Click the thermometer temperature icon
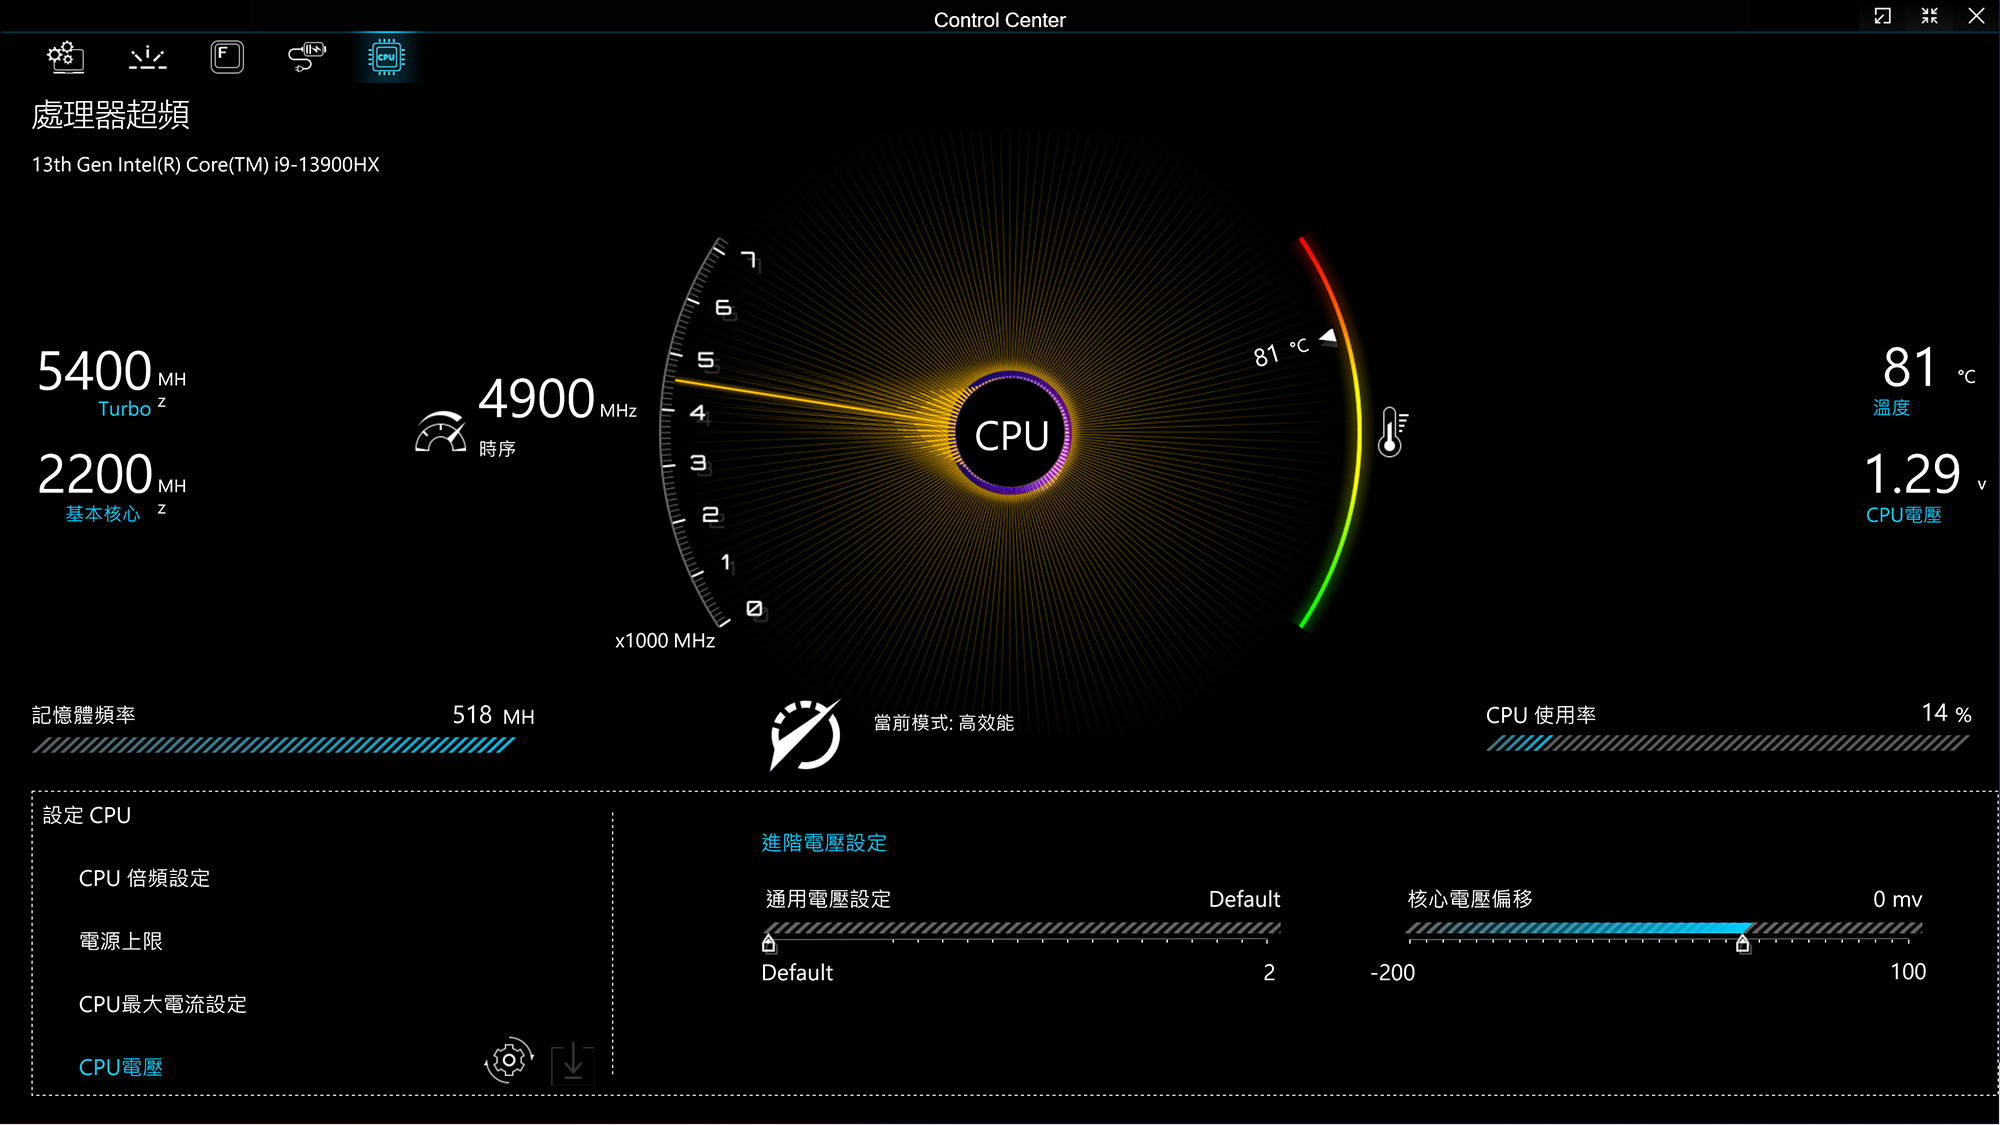The height and width of the screenshot is (1125, 2000). tap(1391, 432)
